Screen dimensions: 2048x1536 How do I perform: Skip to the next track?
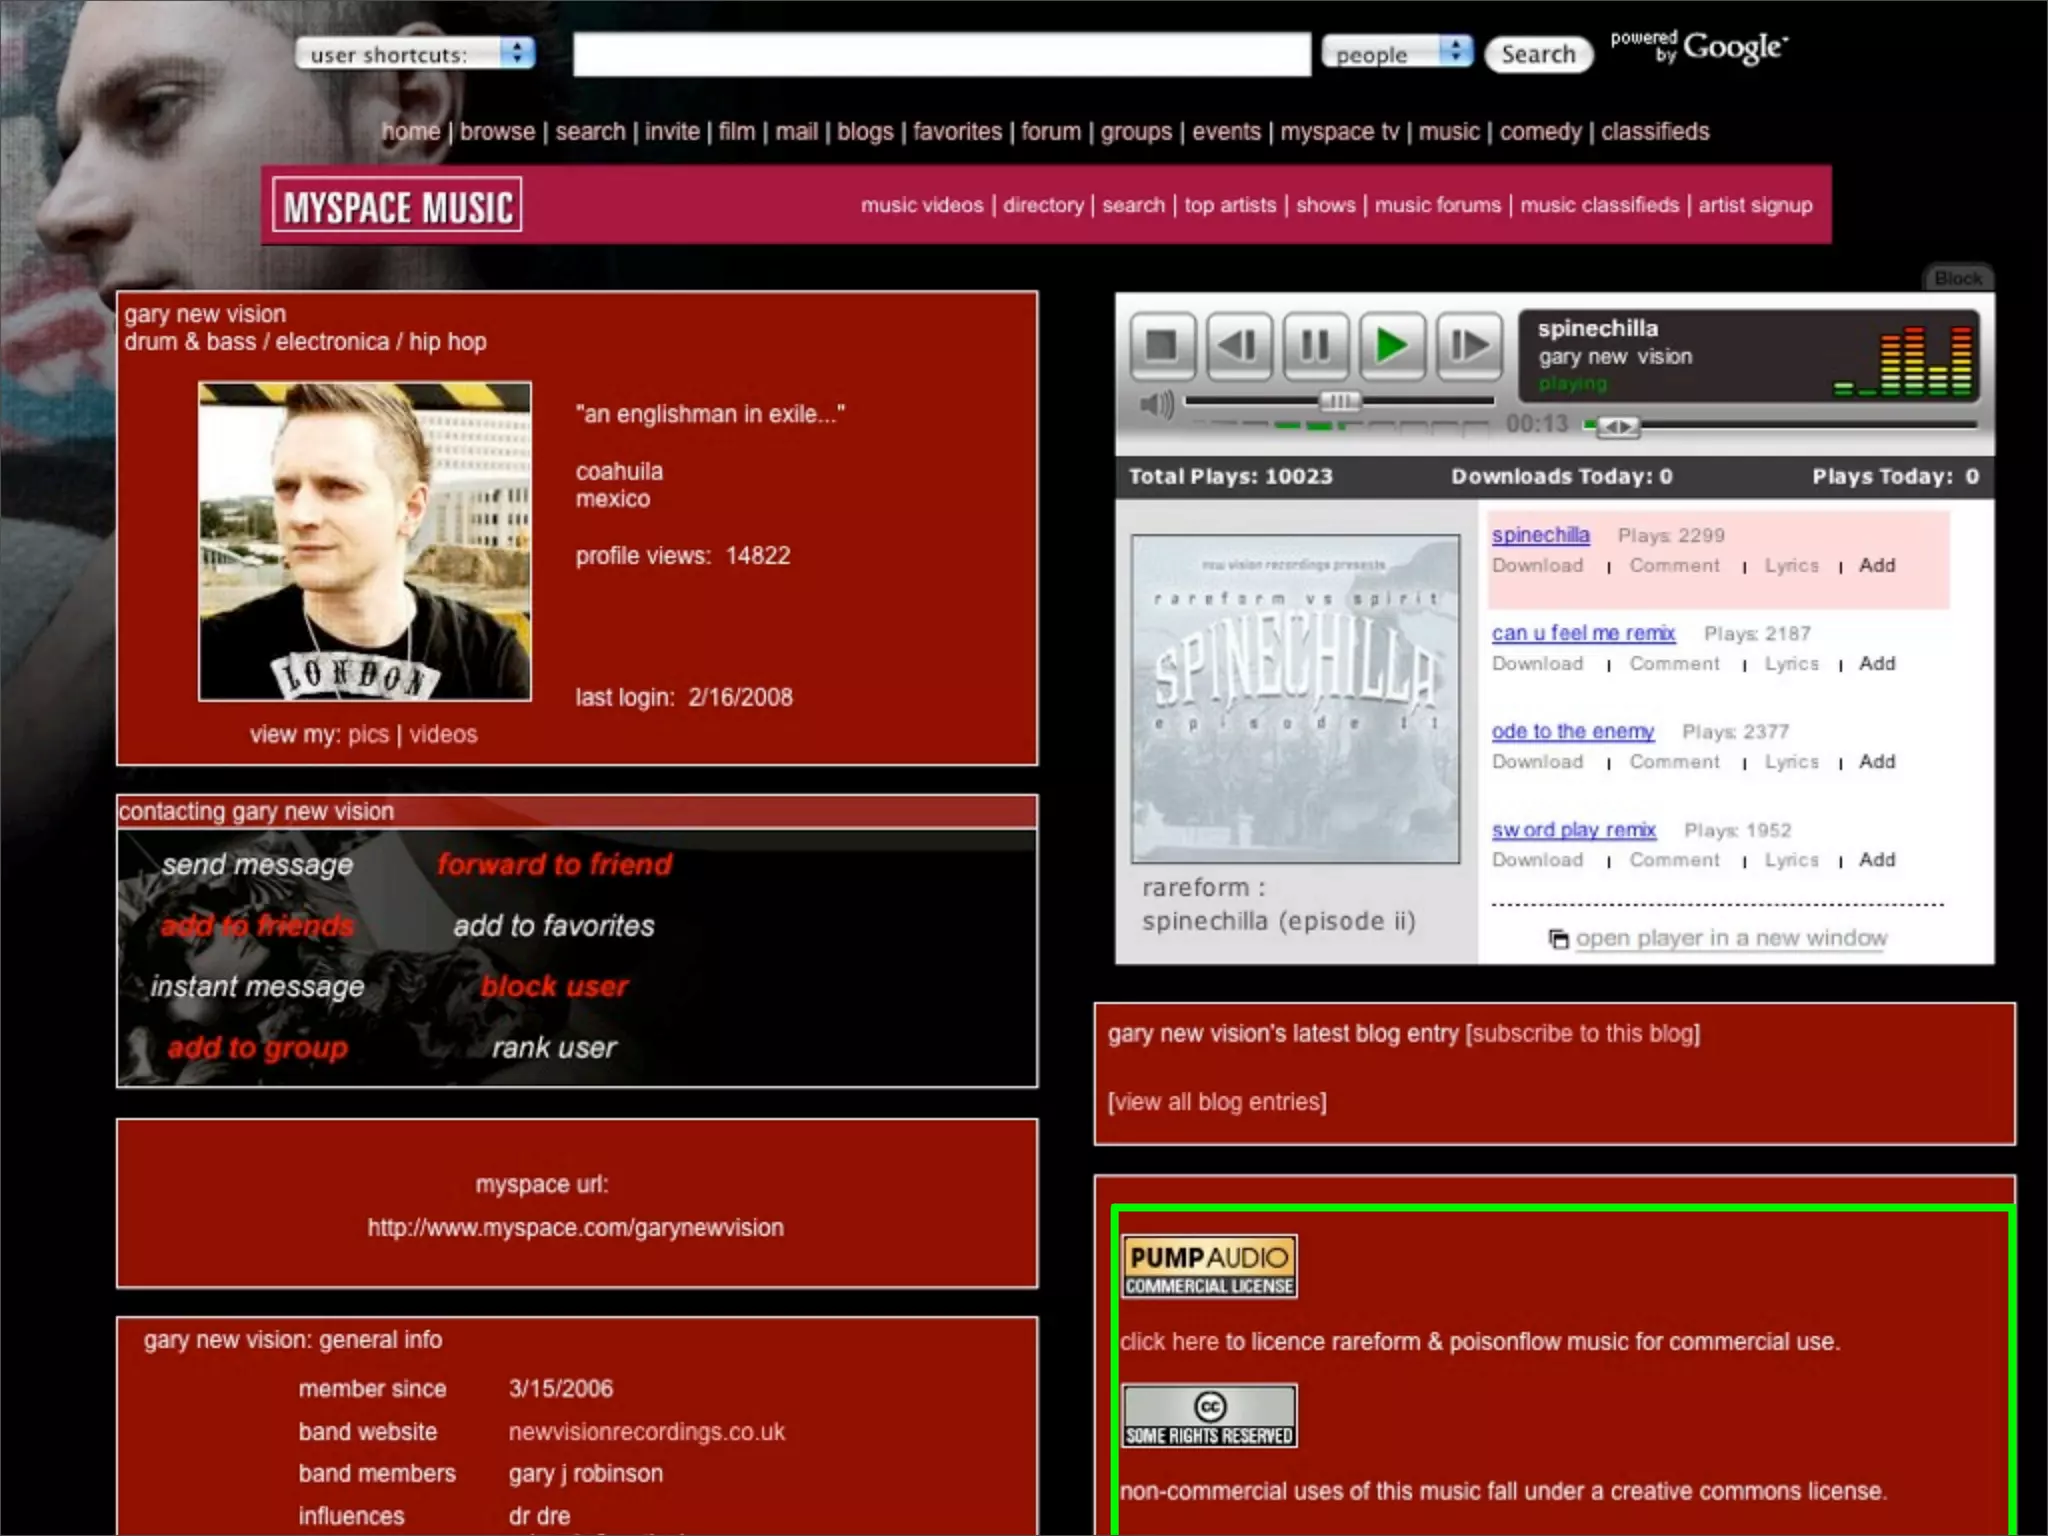(x=1468, y=346)
